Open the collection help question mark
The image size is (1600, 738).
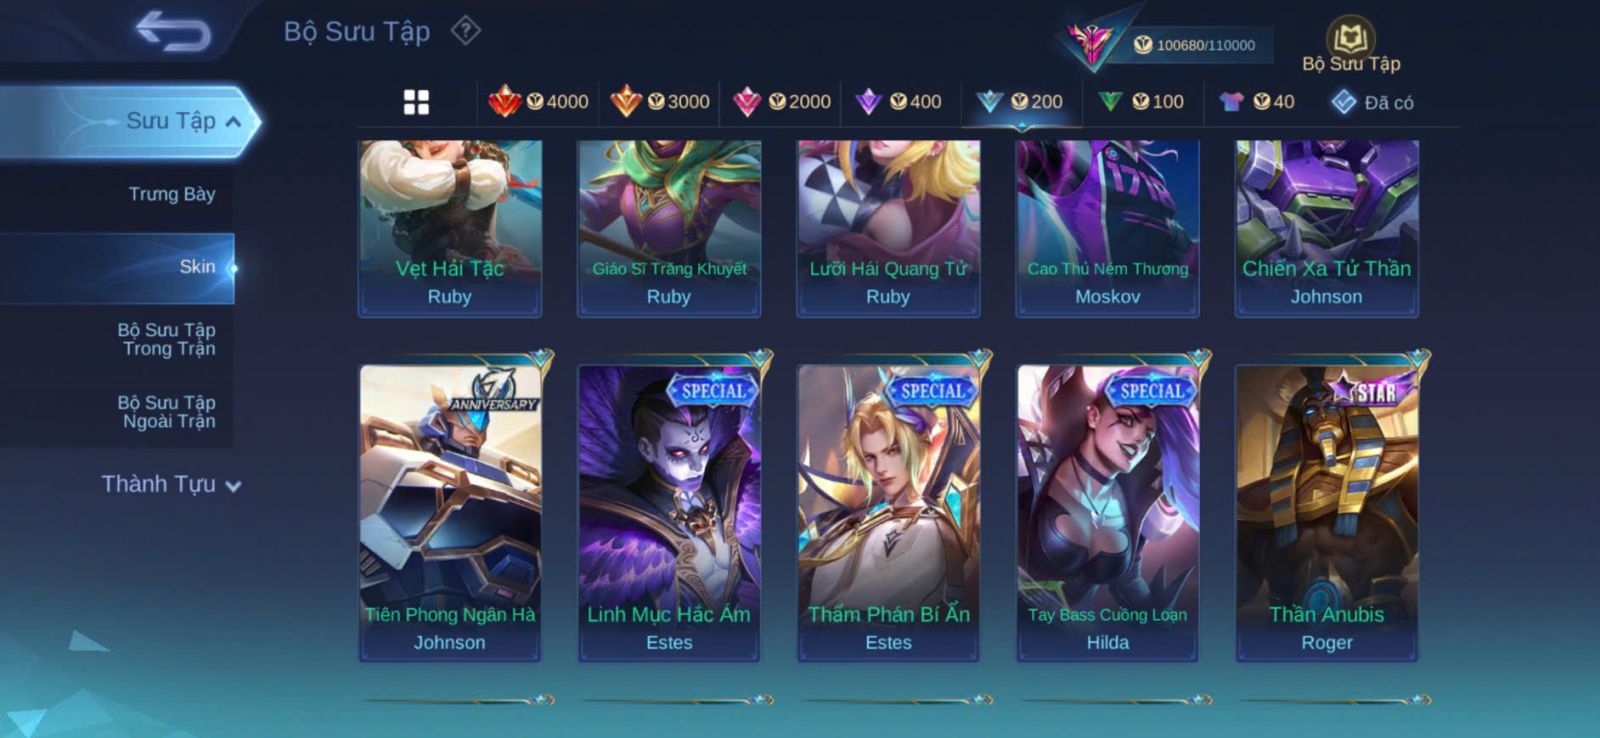tap(465, 31)
